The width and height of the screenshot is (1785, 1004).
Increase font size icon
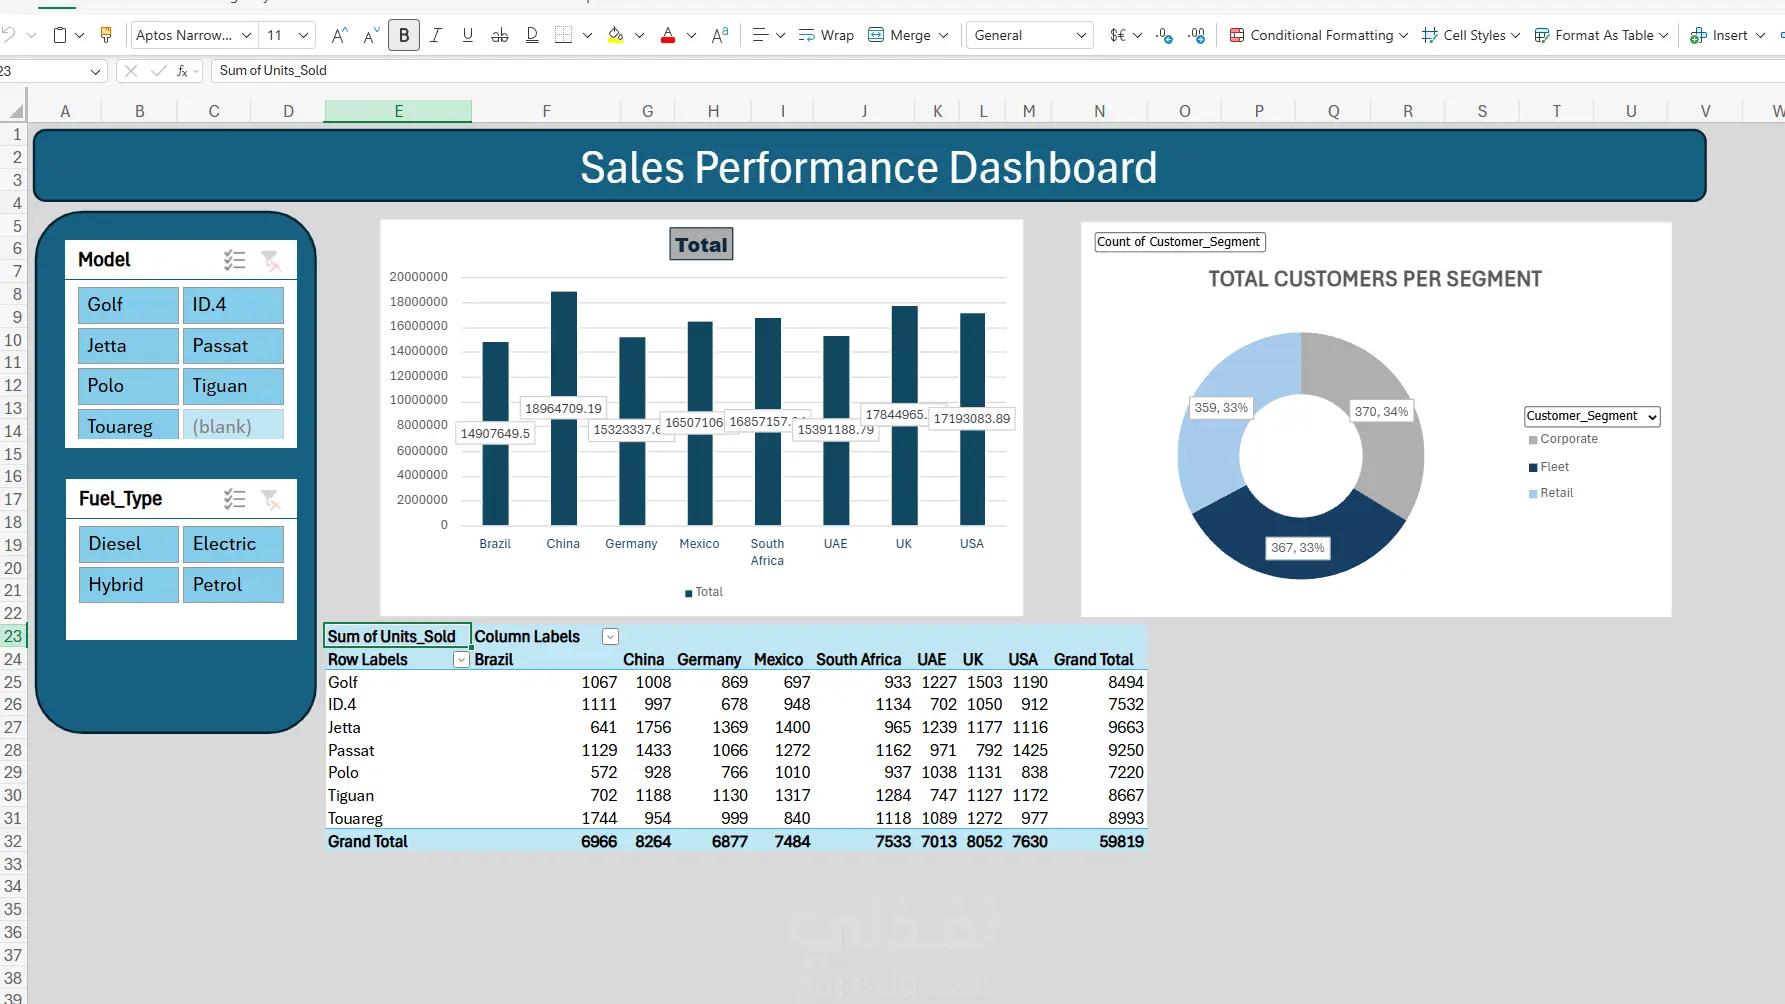point(339,35)
